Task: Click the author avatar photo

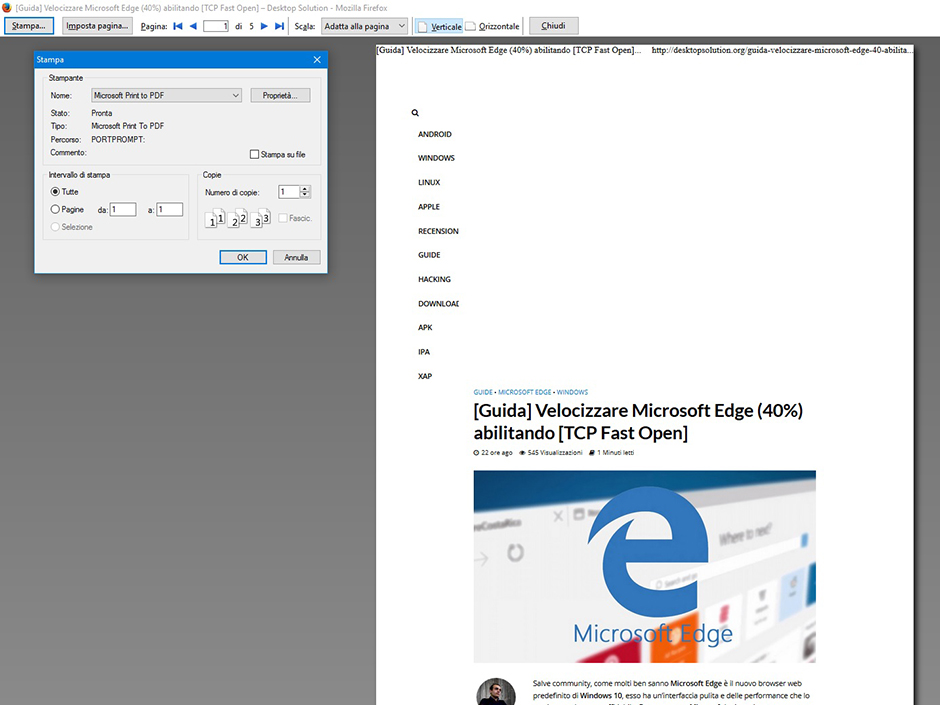Action: 496,692
